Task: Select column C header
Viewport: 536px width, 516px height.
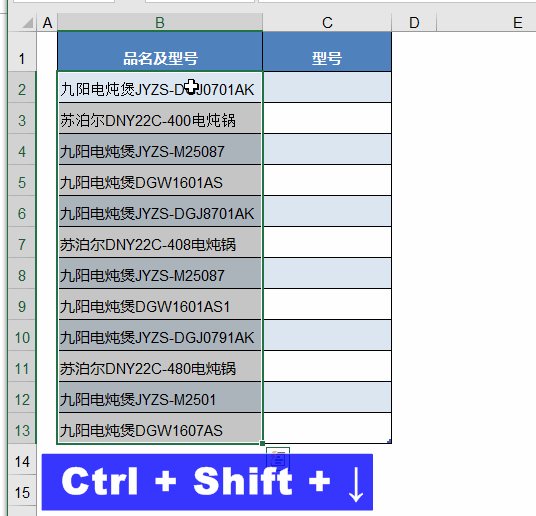Action: pos(327,23)
